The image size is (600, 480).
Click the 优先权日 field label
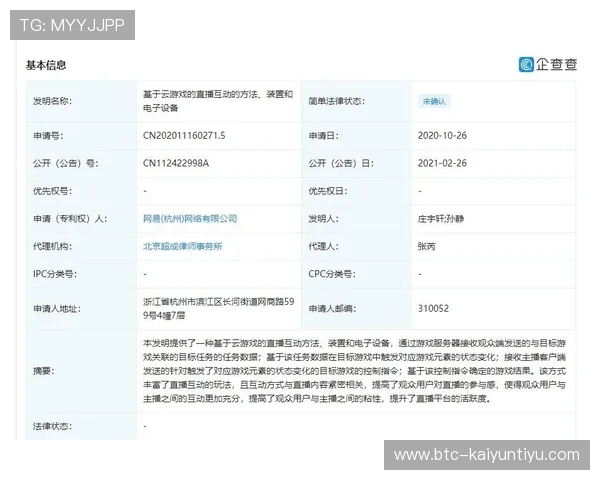pos(328,191)
